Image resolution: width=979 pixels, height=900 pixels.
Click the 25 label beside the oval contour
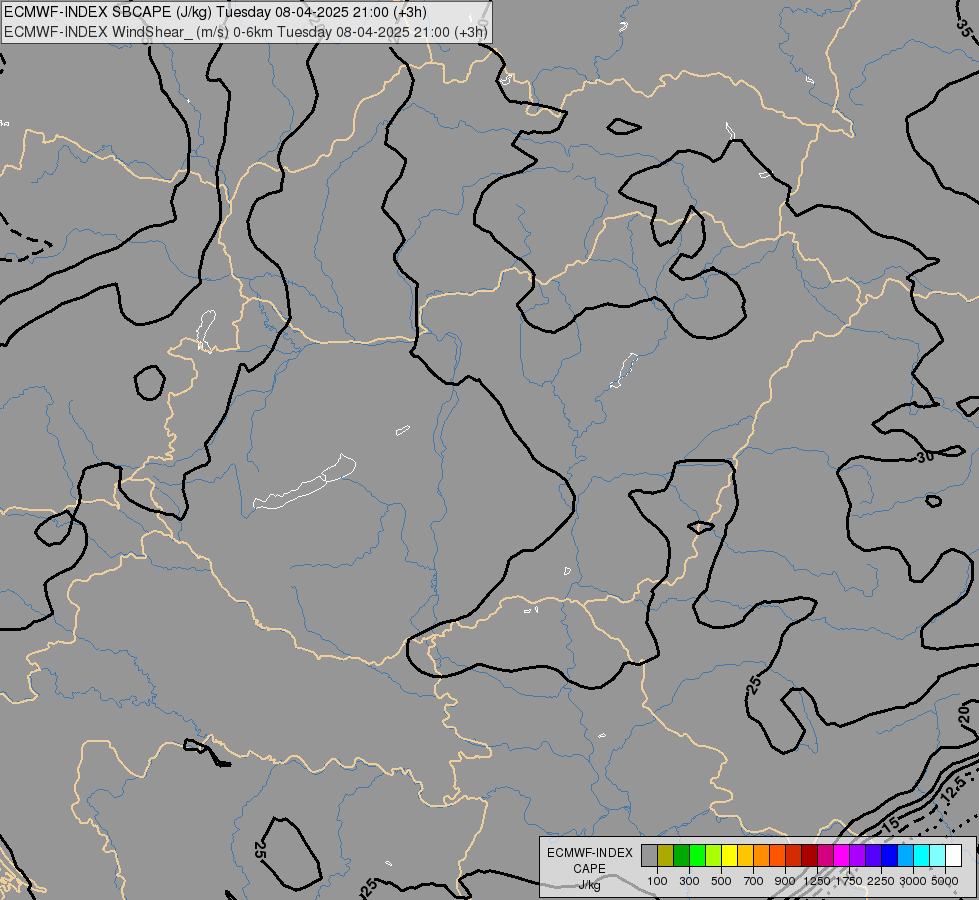click(260, 849)
